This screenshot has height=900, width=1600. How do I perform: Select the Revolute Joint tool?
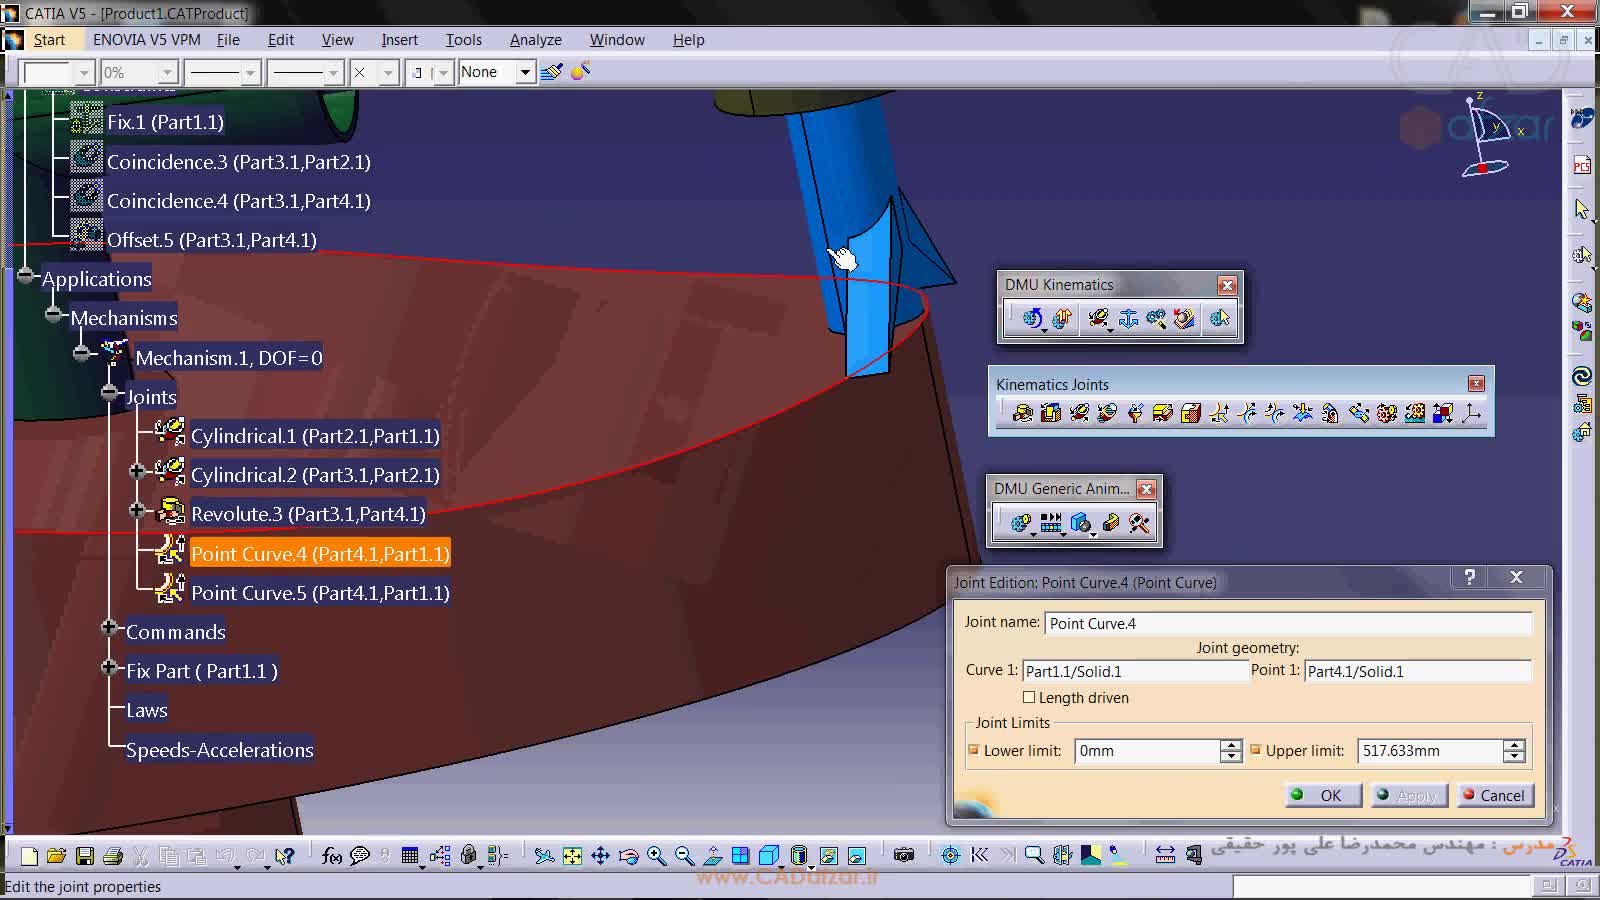click(1022, 413)
